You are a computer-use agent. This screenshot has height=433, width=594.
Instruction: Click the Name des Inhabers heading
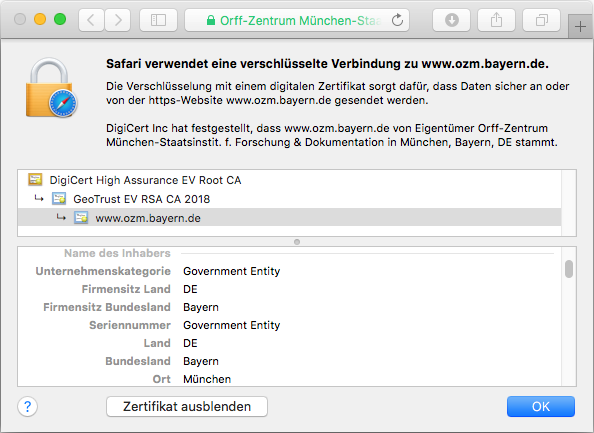coord(117,253)
